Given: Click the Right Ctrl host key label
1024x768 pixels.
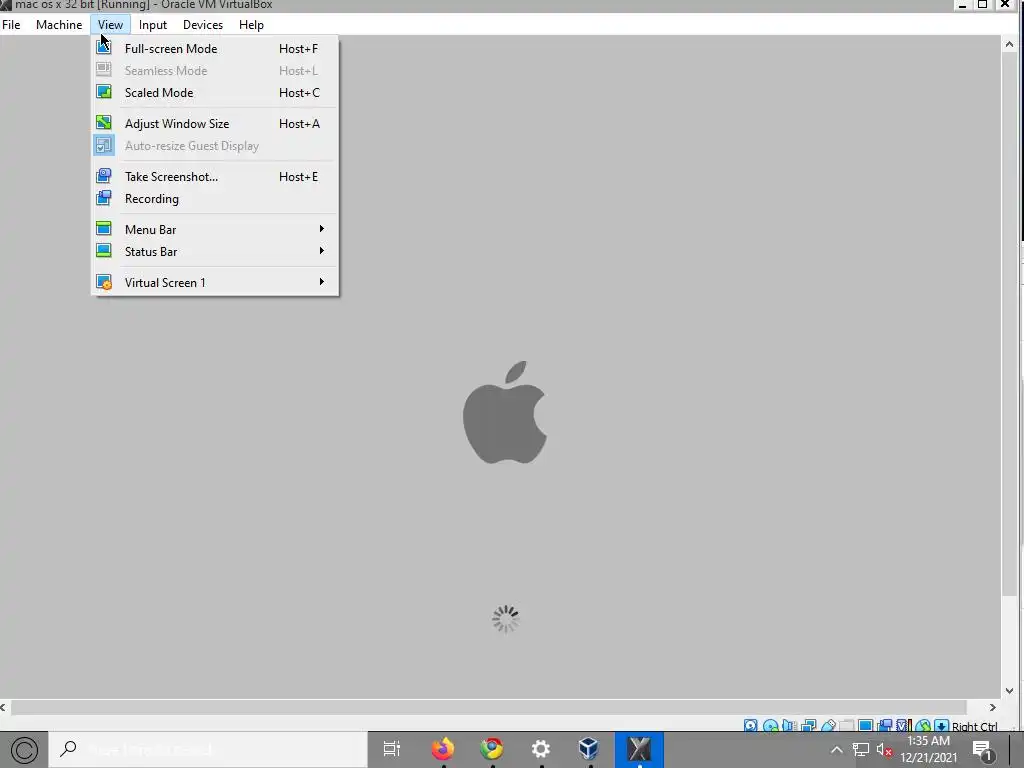Looking at the screenshot, I should [974, 726].
